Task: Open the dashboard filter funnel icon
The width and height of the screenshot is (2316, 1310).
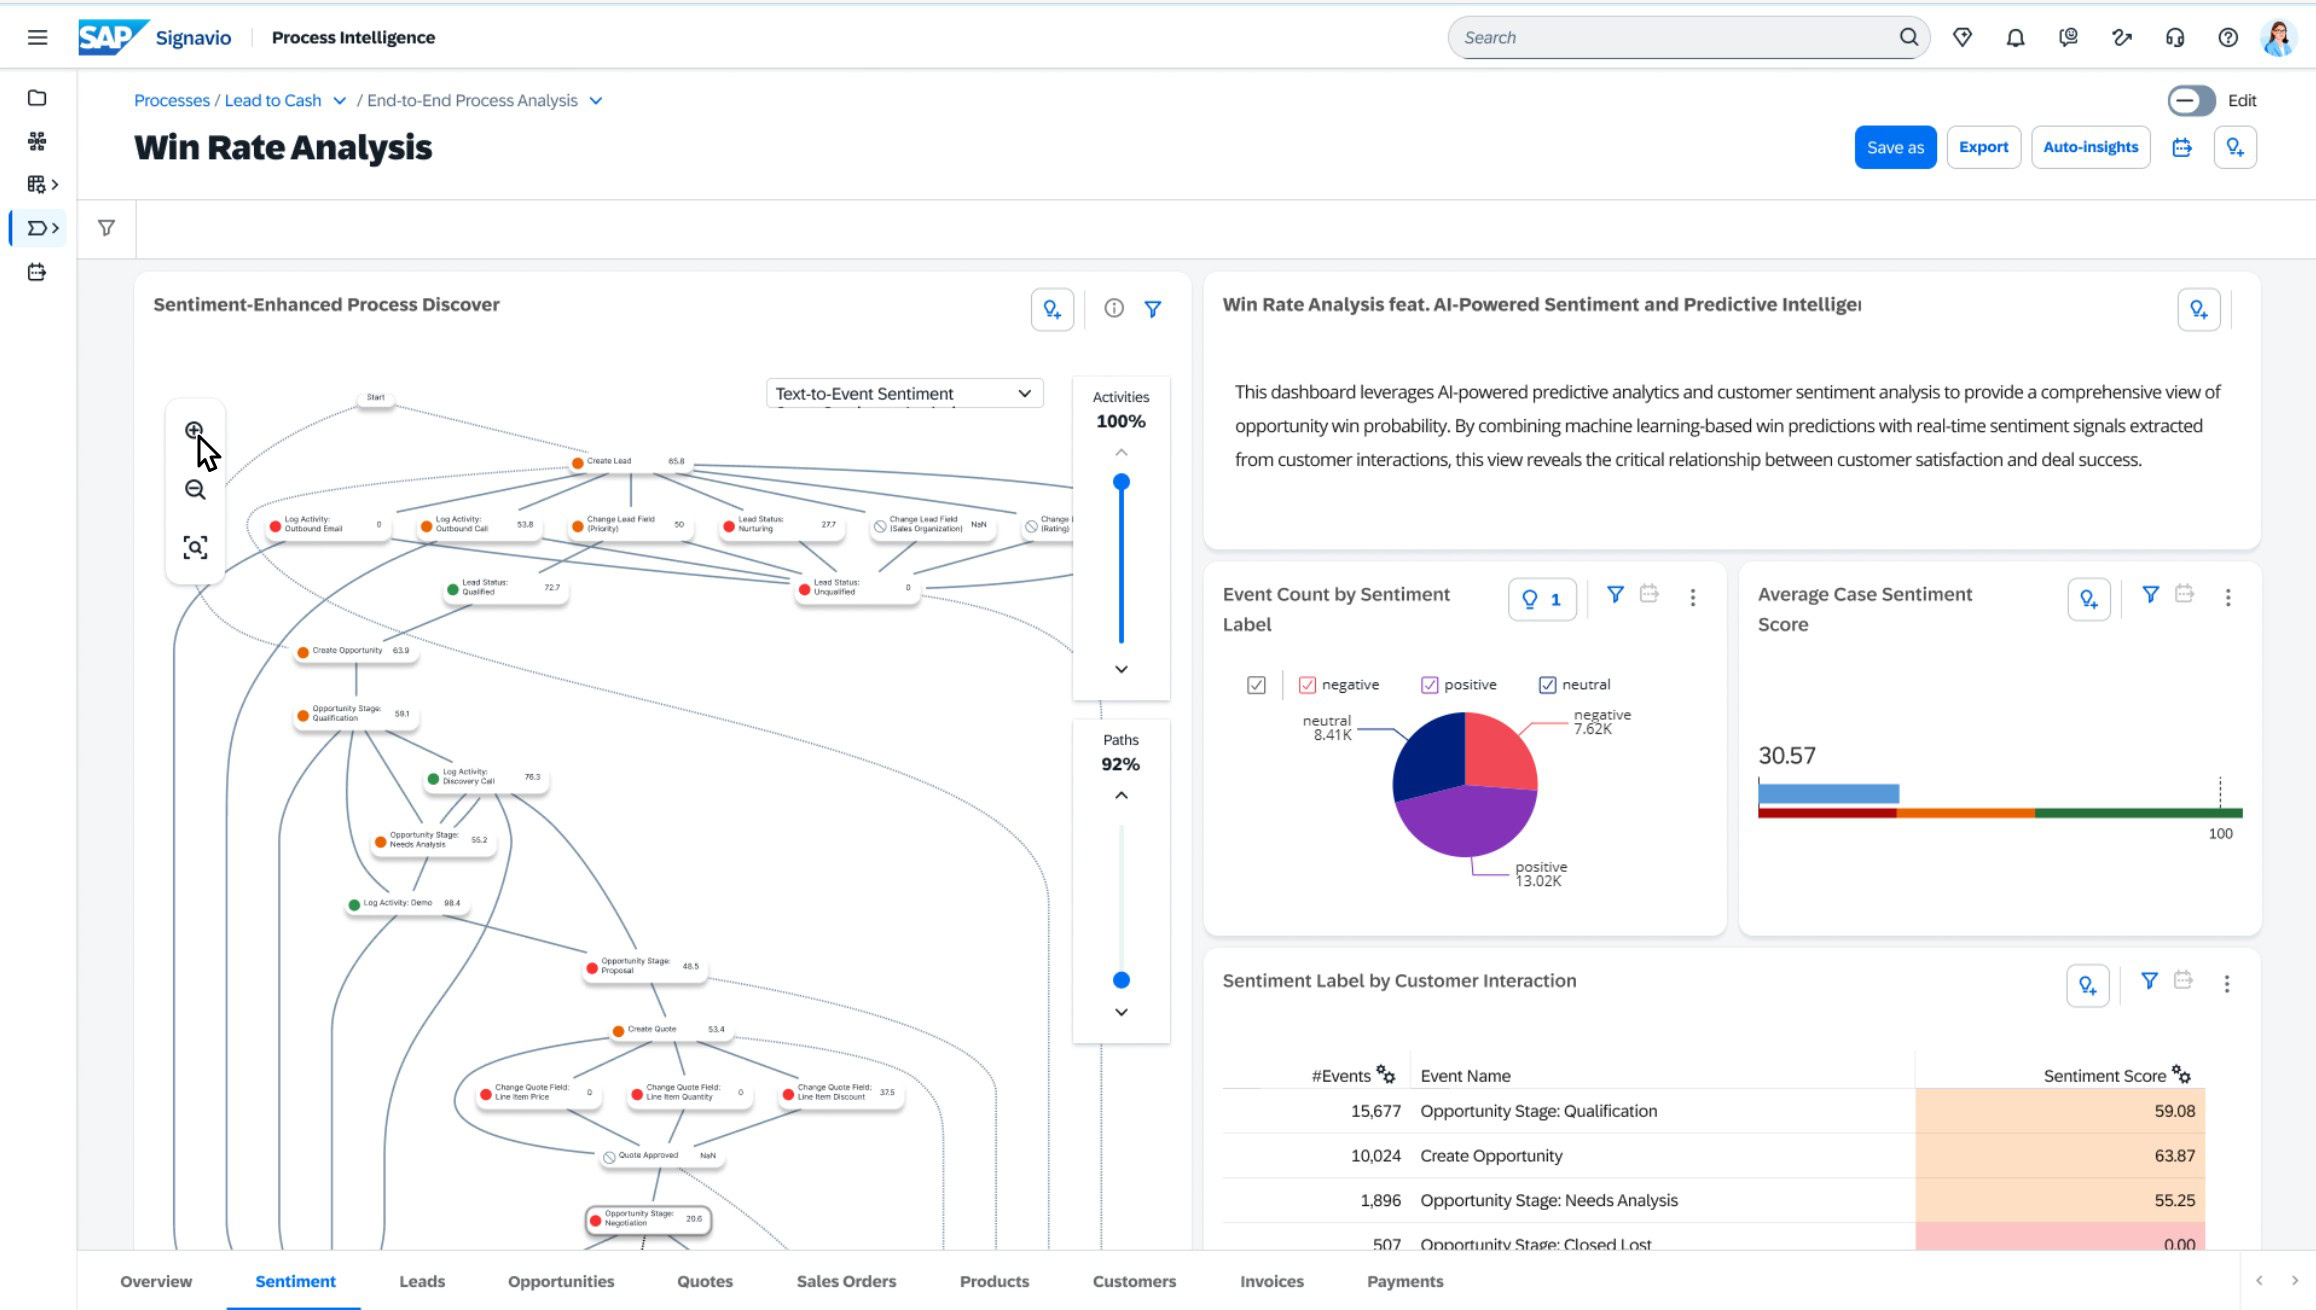Action: click(x=106, y=228)
